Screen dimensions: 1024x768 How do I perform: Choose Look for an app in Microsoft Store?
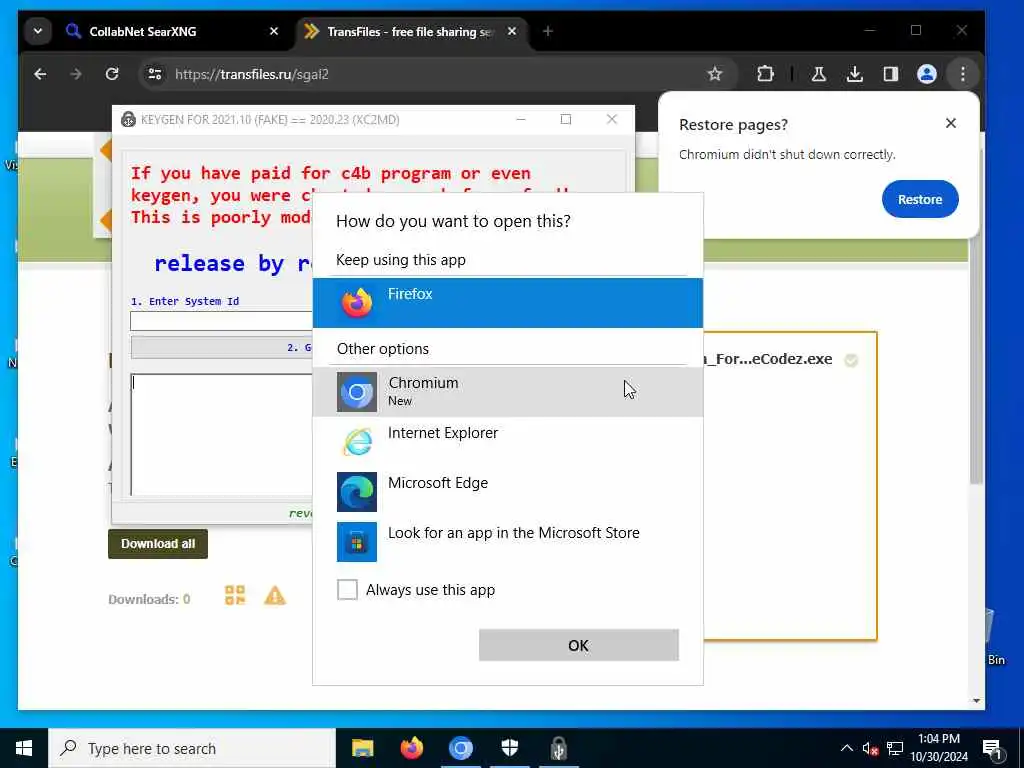tap(507, 541)
